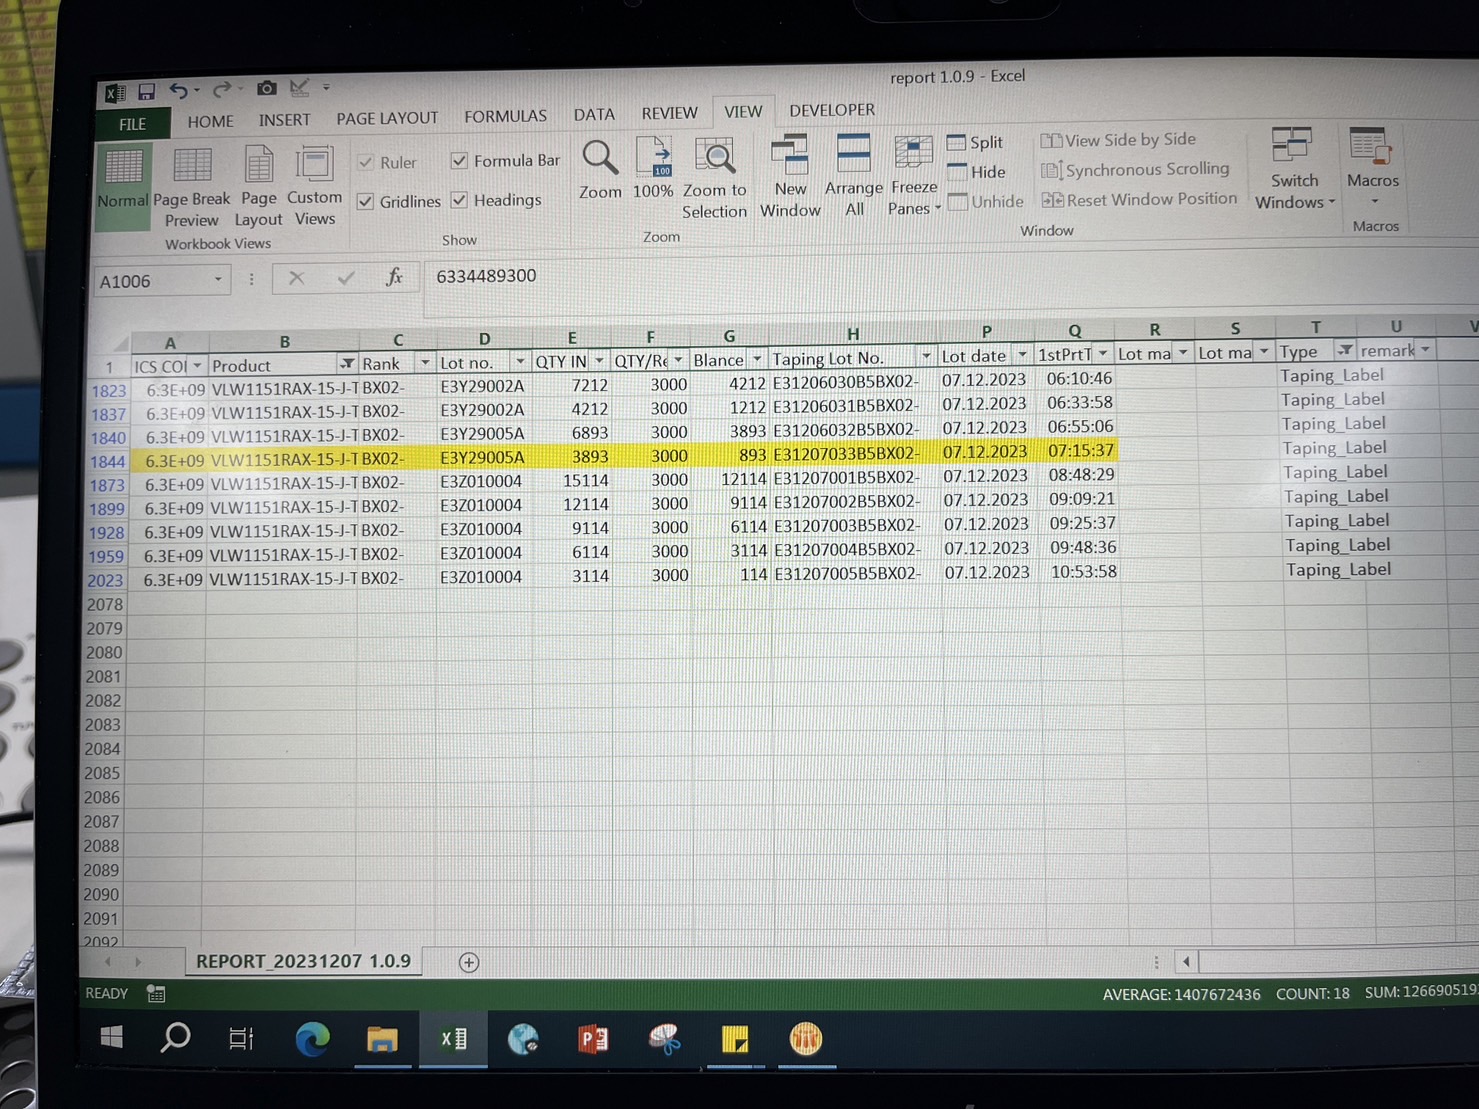The height and width of the screenshot is (1109, 1479).
Task: Click the Split window button
Action: click(x=975, y=143)
